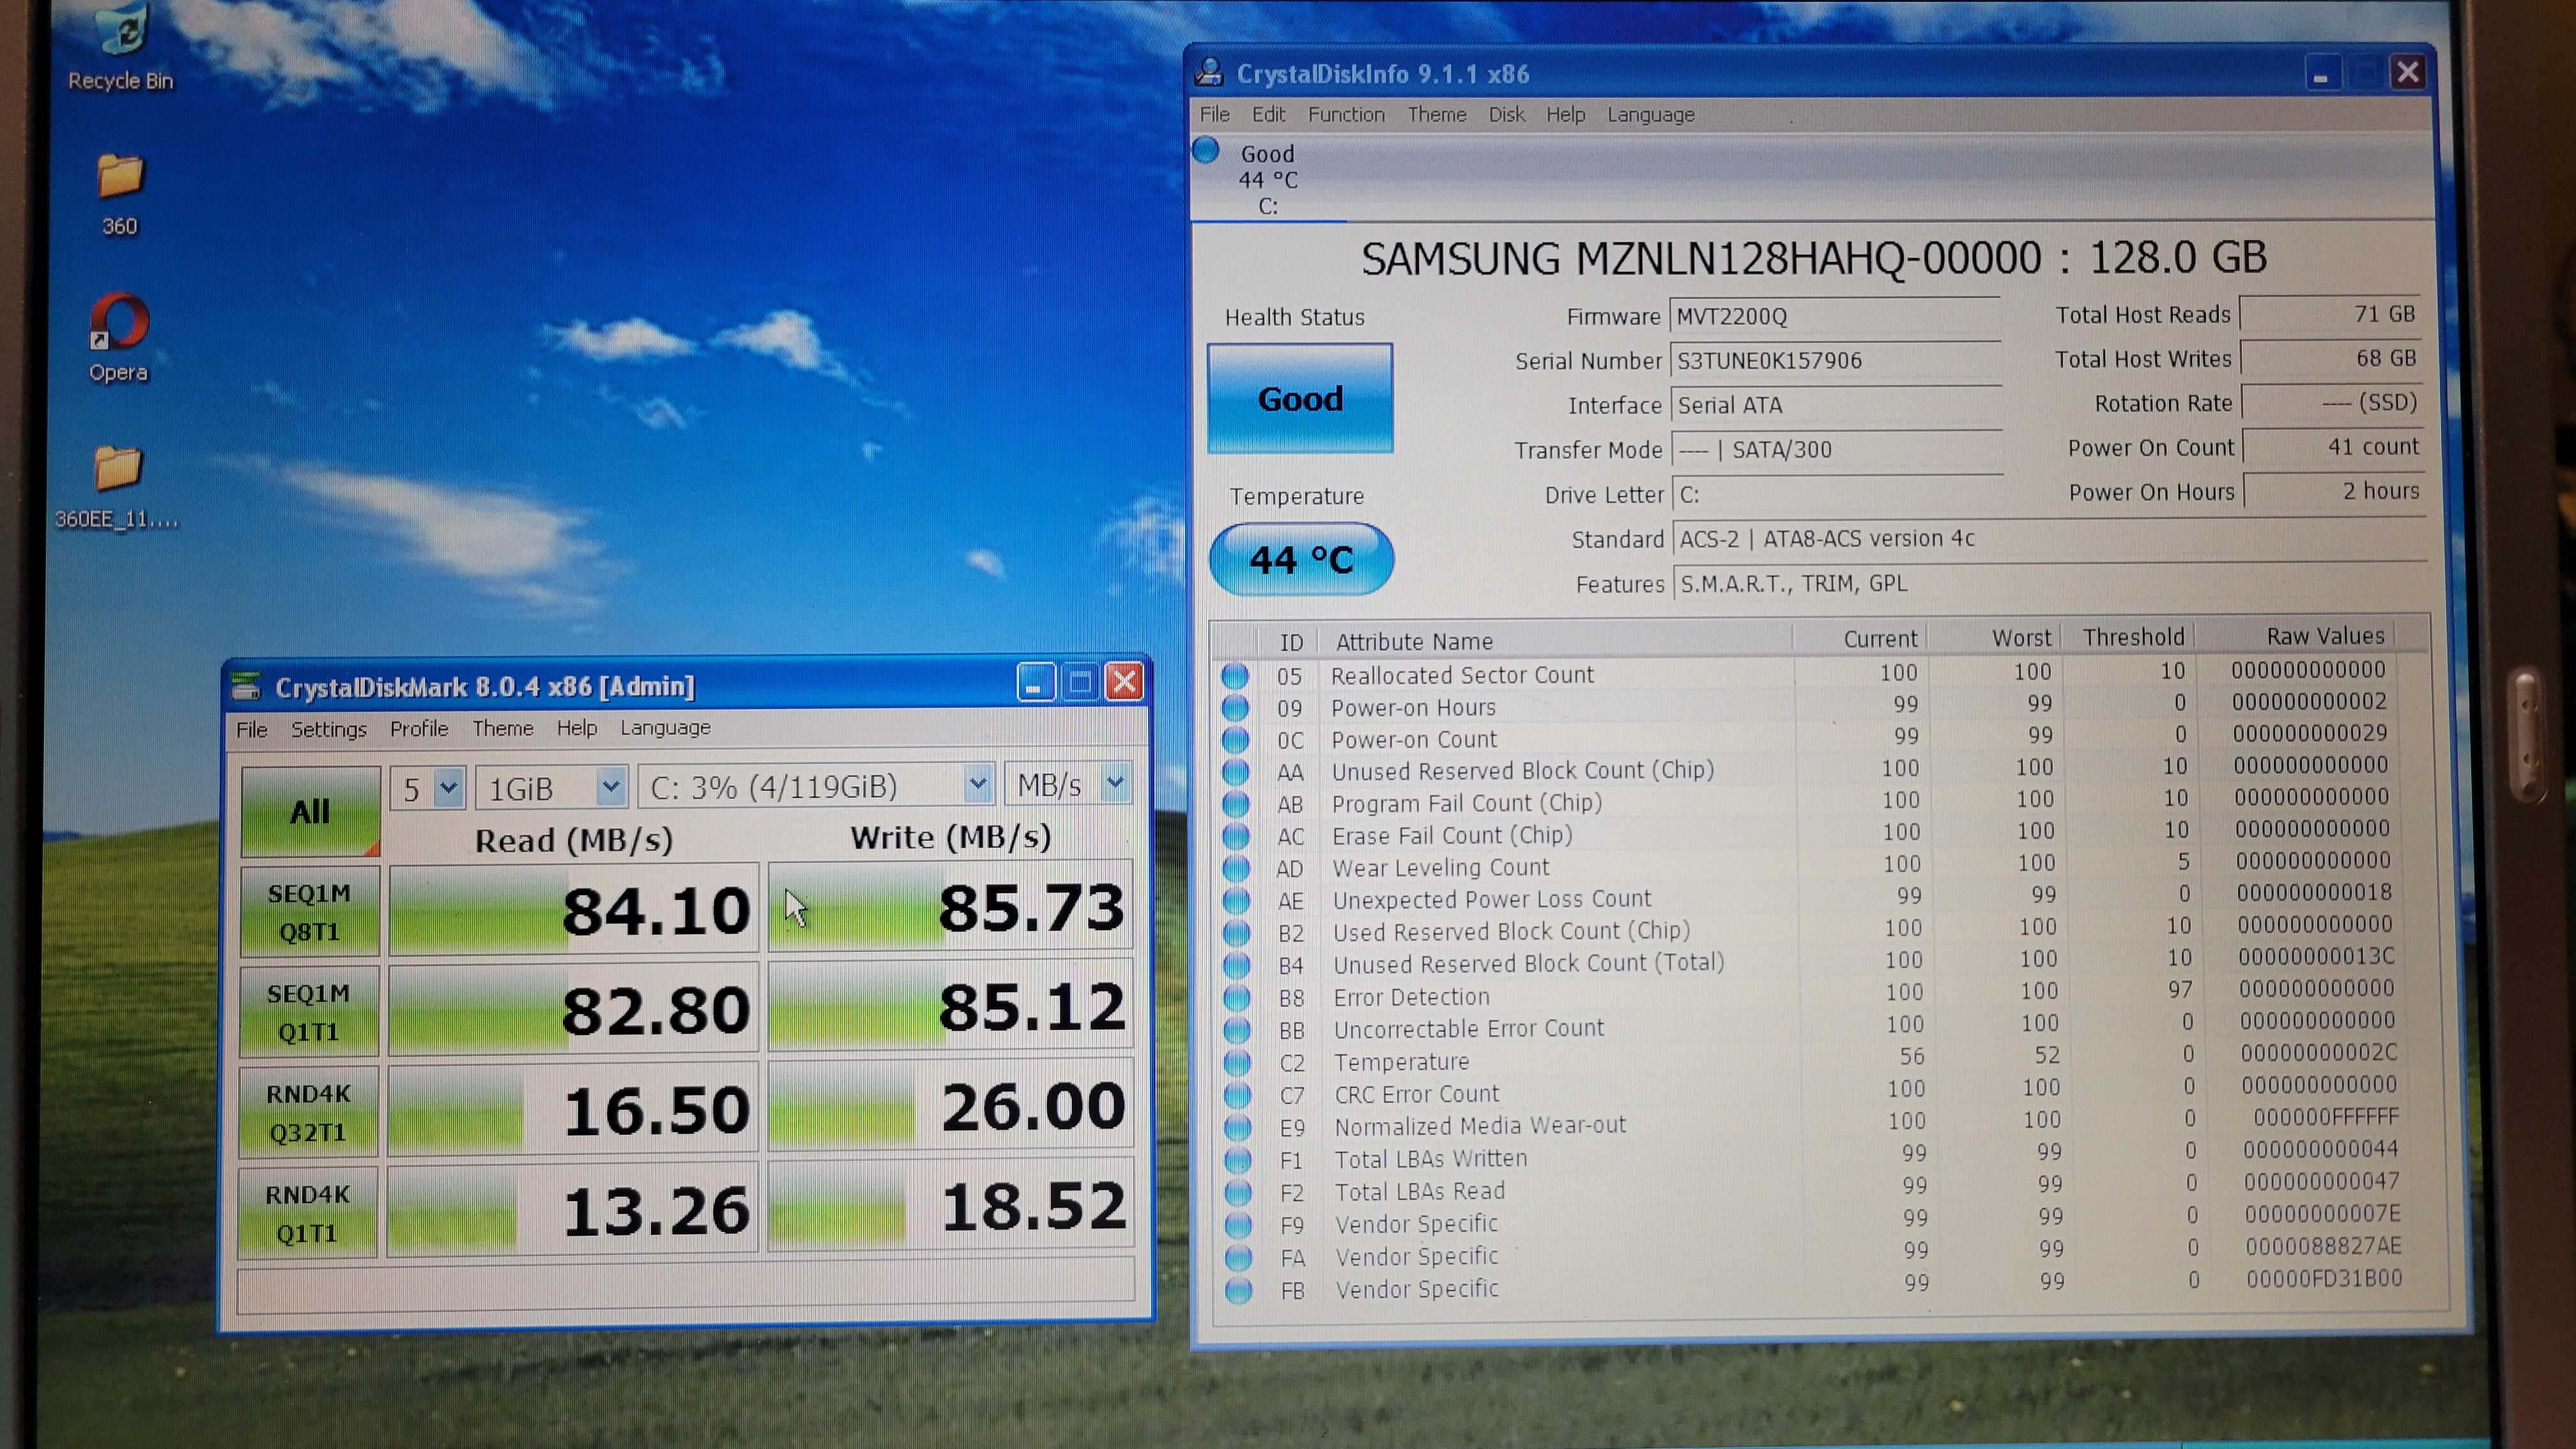Click the Total Host Writes value 68 GB

tap(2333, 358)
